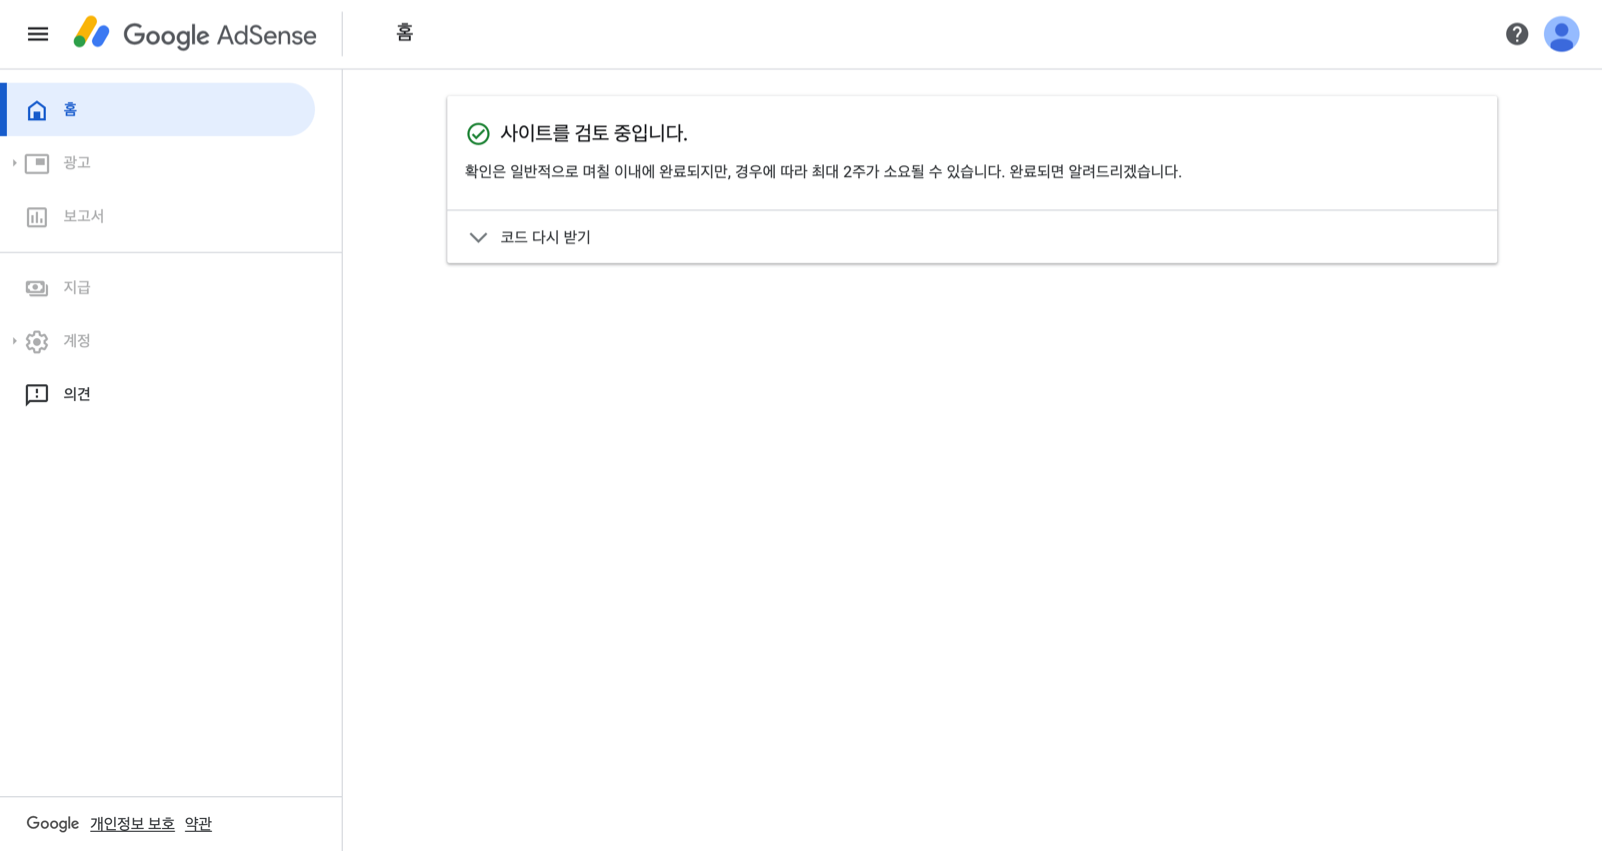
Task: Open the 약관 terms link
Action: 198,824
